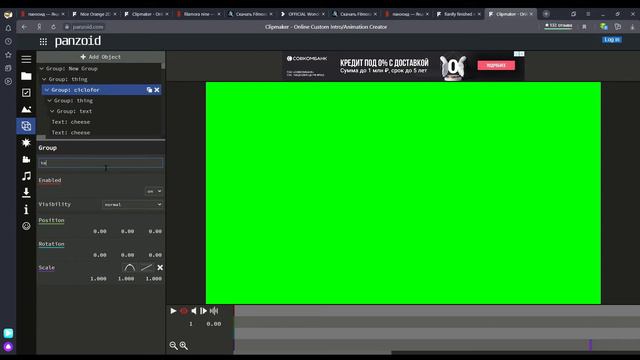
Task: Select the 3D objects panel icon
Action: pos(26,126)
